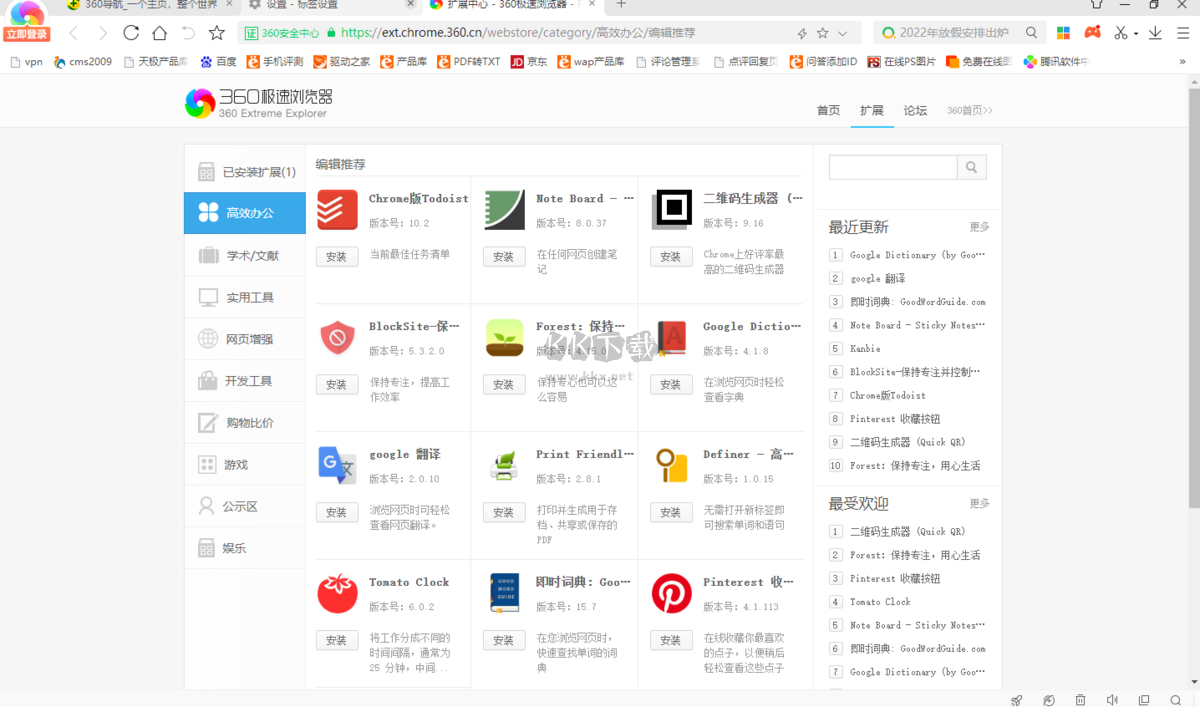The image size is (1200, 707).
Task: Click the magnifier icon in the browser search box
Action: (1031, 33)
